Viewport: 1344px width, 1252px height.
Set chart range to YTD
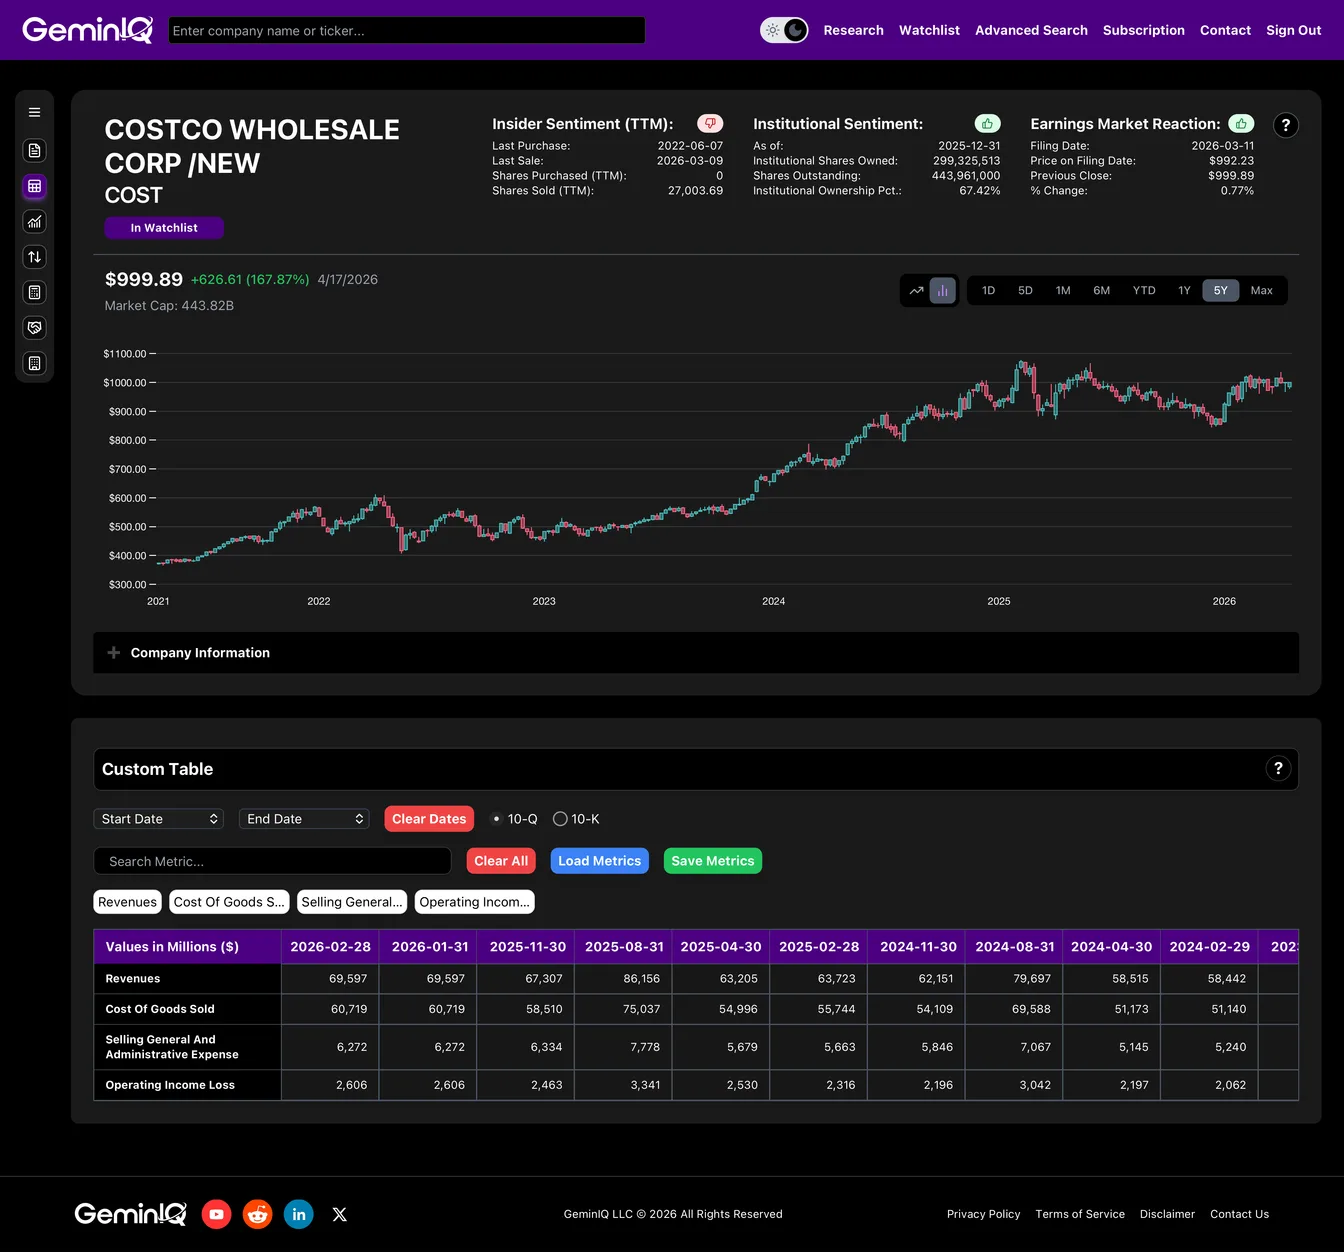tap(1144, 291)
